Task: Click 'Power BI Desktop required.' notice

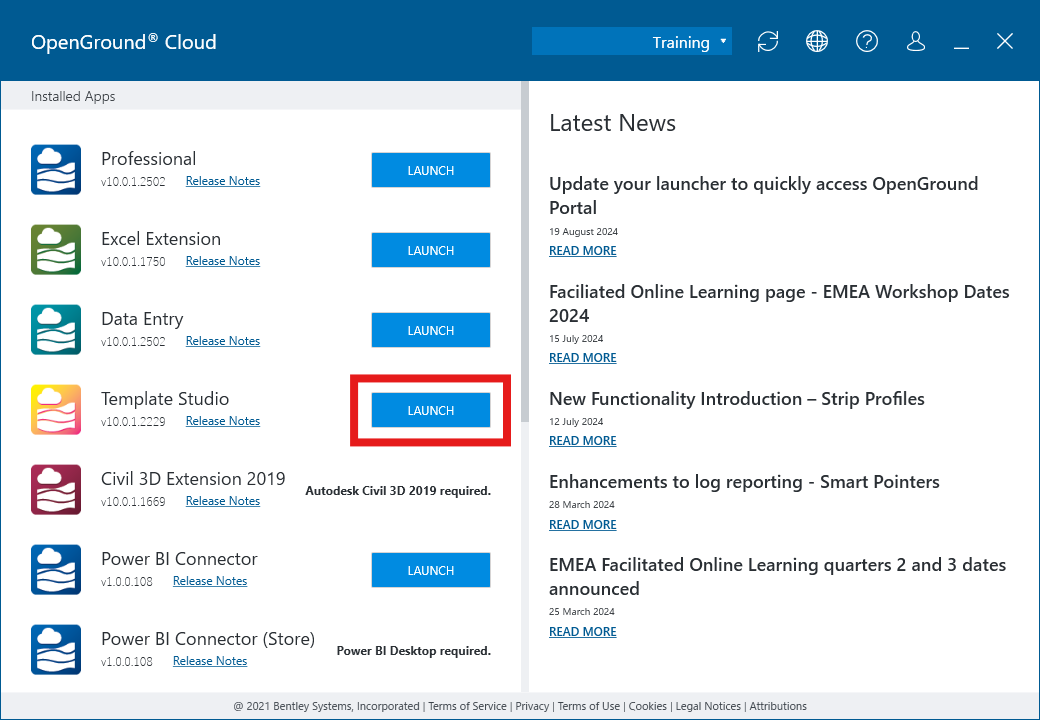Action: point(414,650)
